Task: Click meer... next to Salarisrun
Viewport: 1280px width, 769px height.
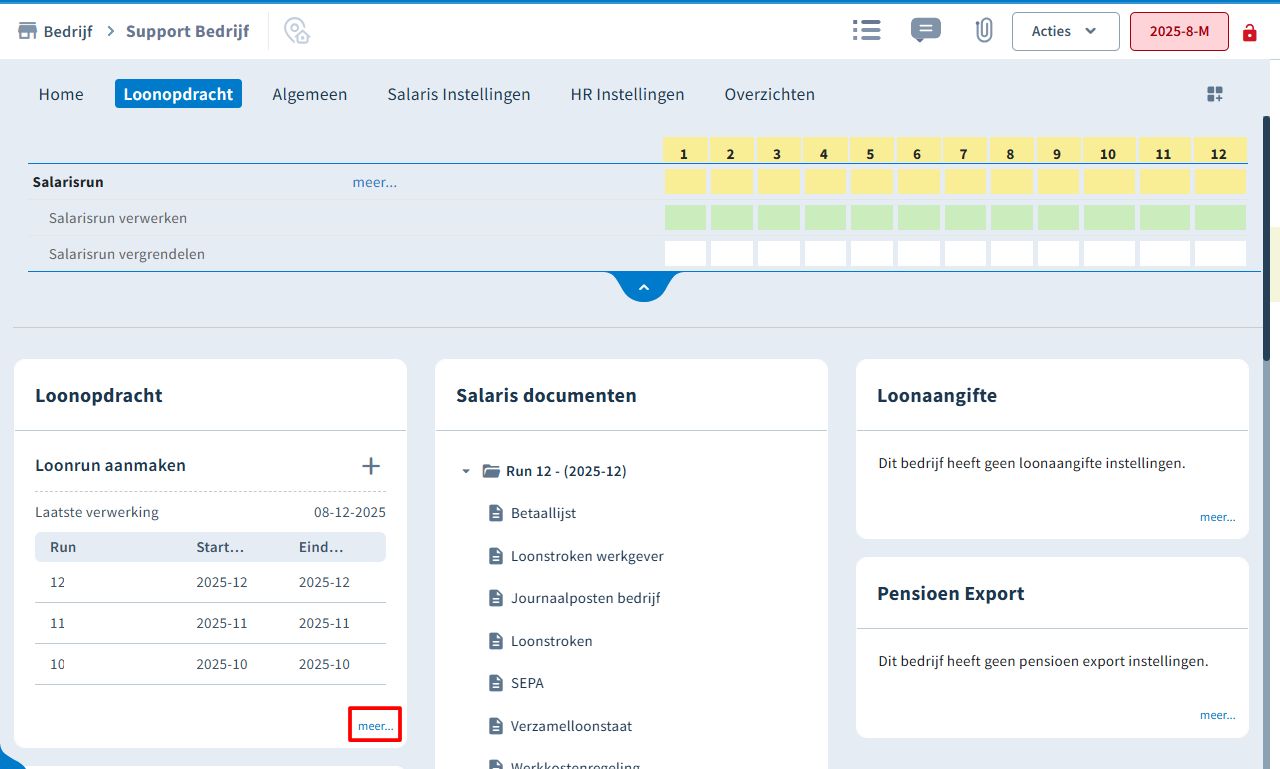Action: pyautogui.click(x=374, y=182)
